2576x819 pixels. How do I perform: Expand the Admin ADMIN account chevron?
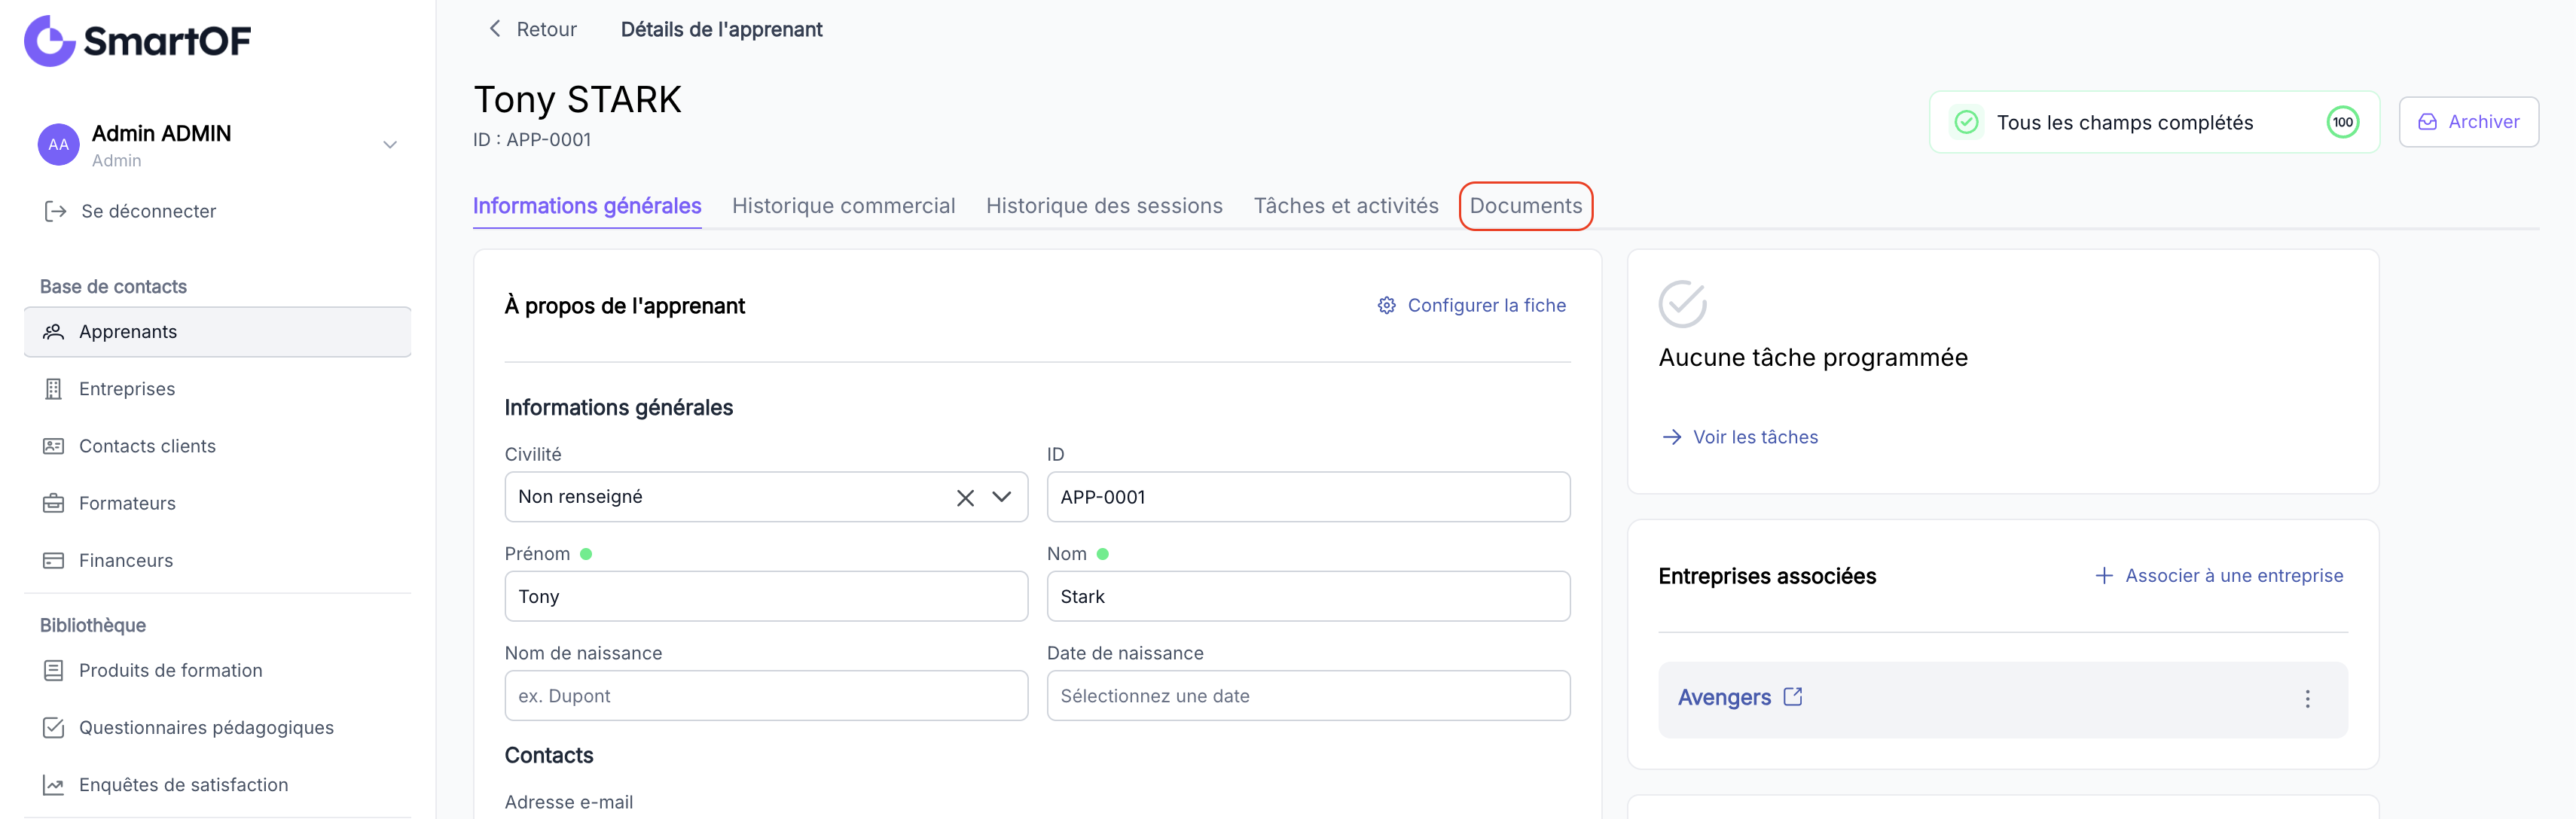(x=390, y=145)
